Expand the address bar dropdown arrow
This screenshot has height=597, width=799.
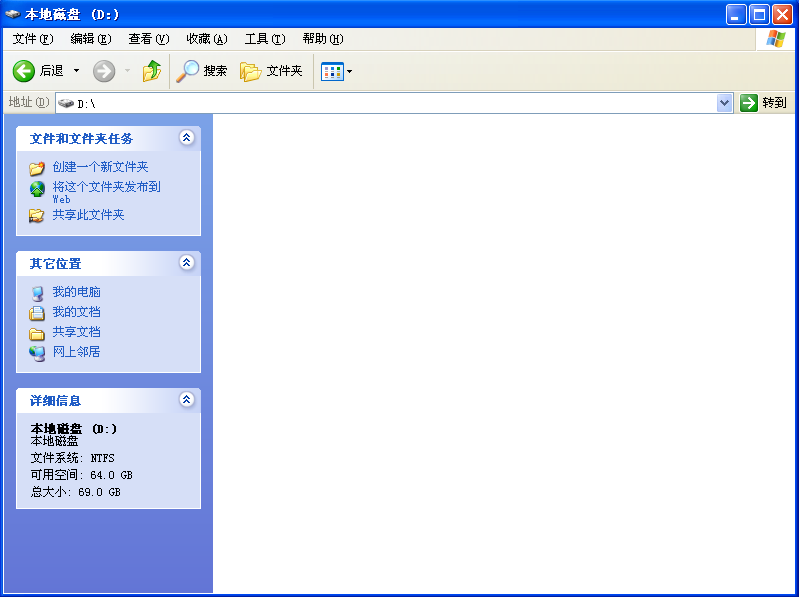pyautogui.click(x=725, y=103)
